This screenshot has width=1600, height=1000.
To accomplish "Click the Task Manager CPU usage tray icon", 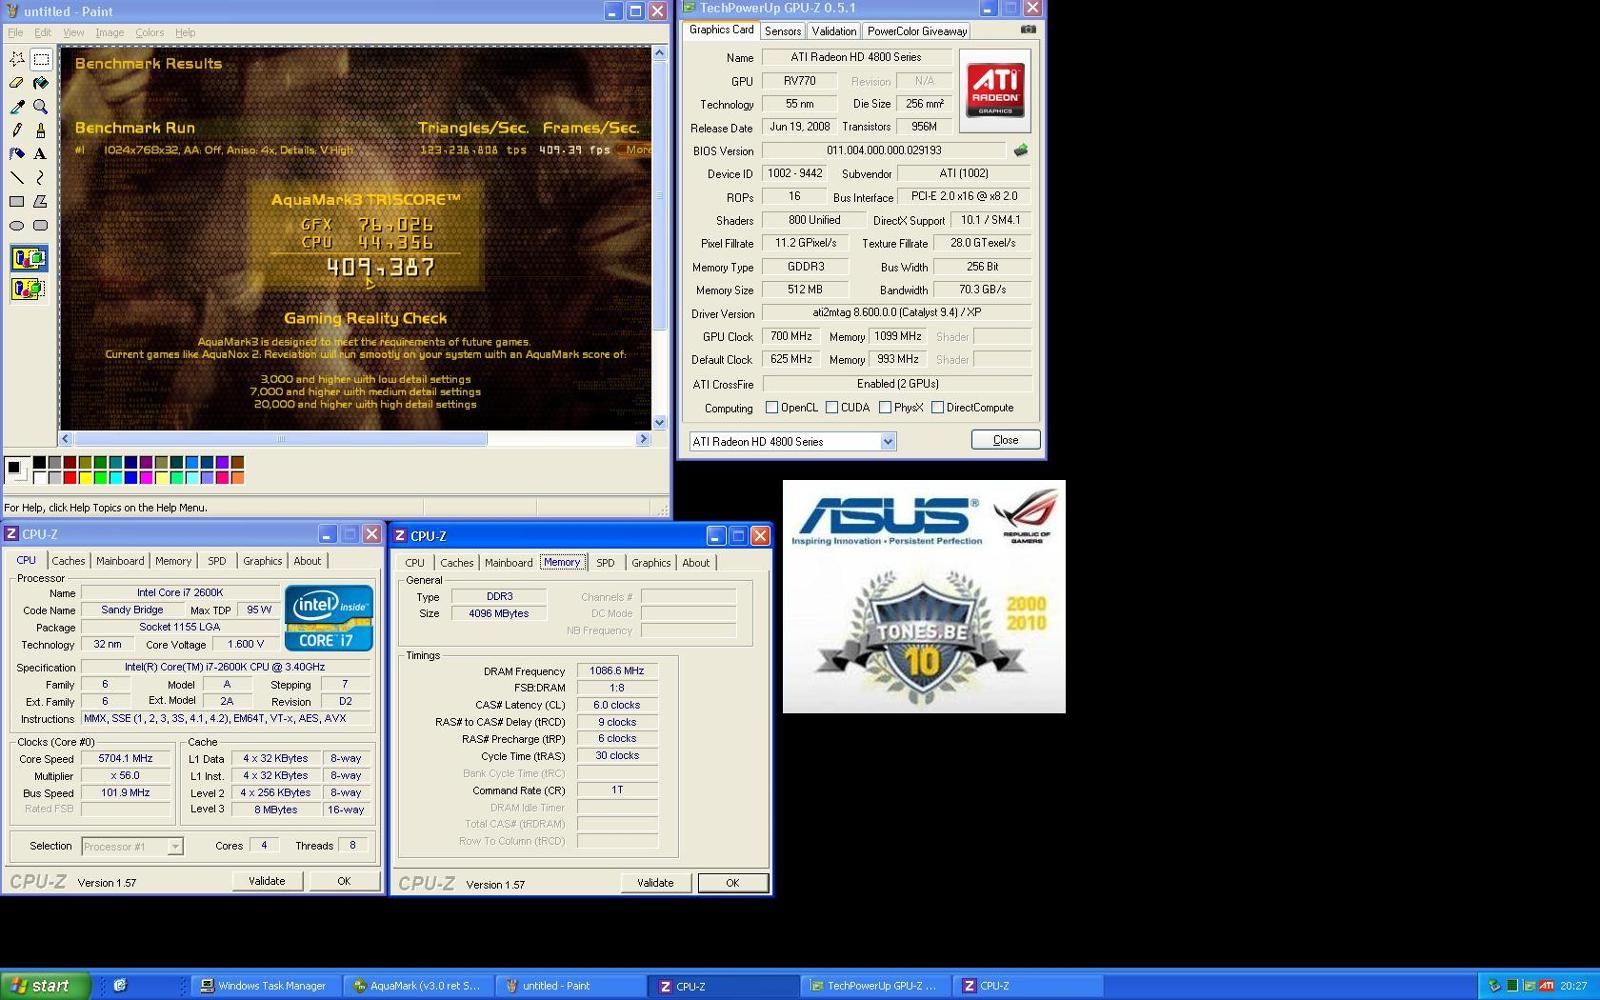I will (1512, 985).
